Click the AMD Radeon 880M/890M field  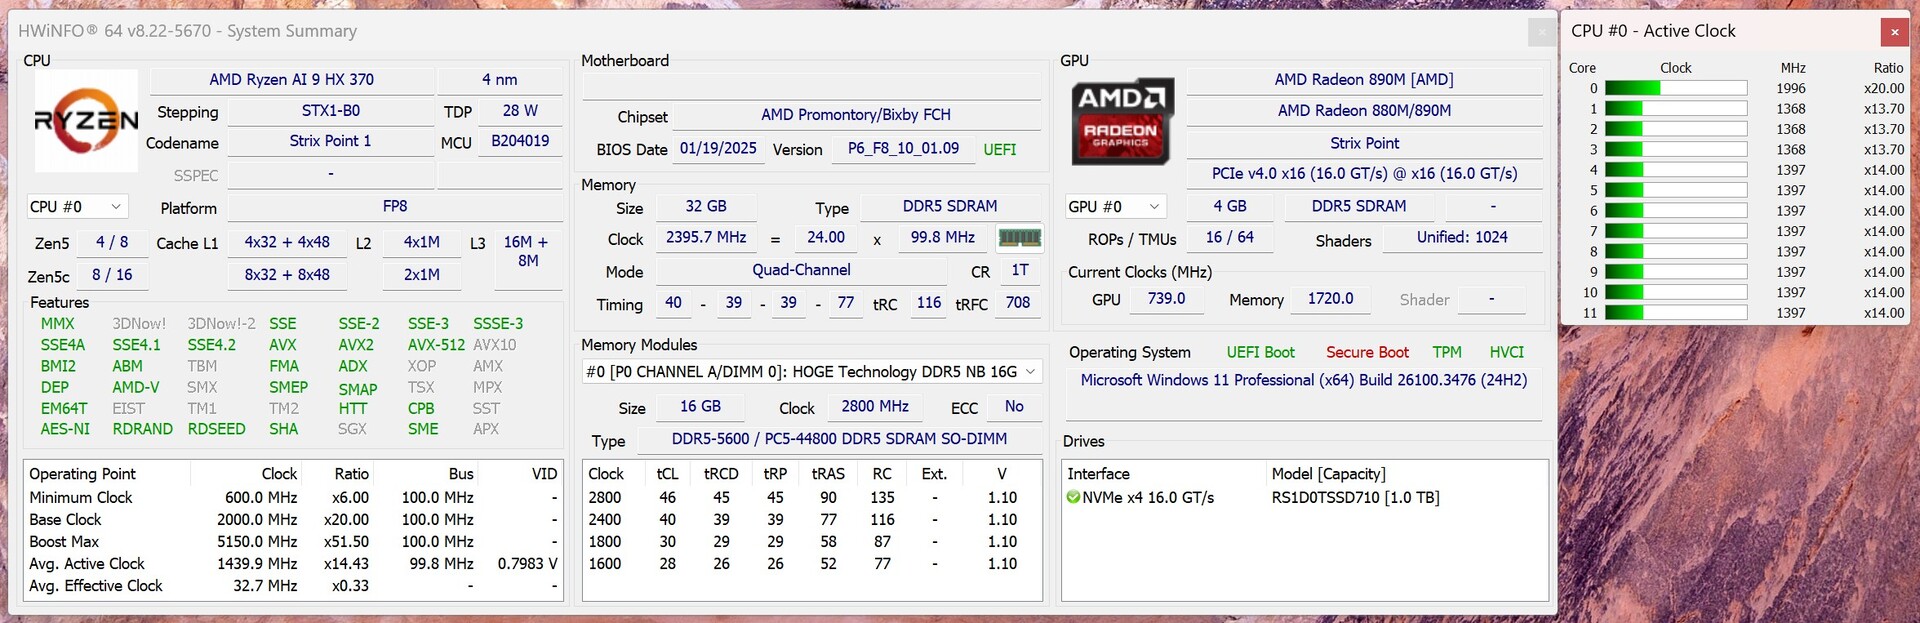point(1364,111)
